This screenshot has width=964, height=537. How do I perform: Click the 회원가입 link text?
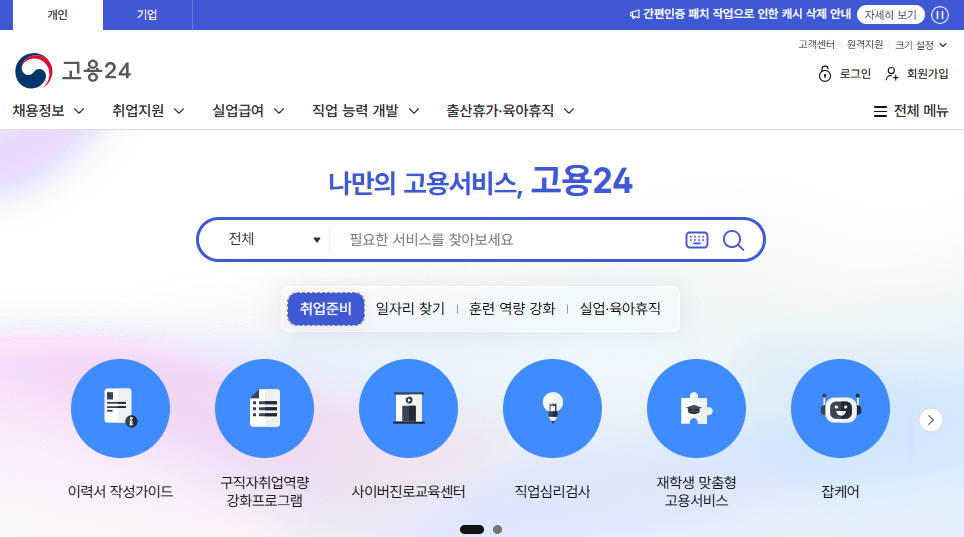click(928, 74)
